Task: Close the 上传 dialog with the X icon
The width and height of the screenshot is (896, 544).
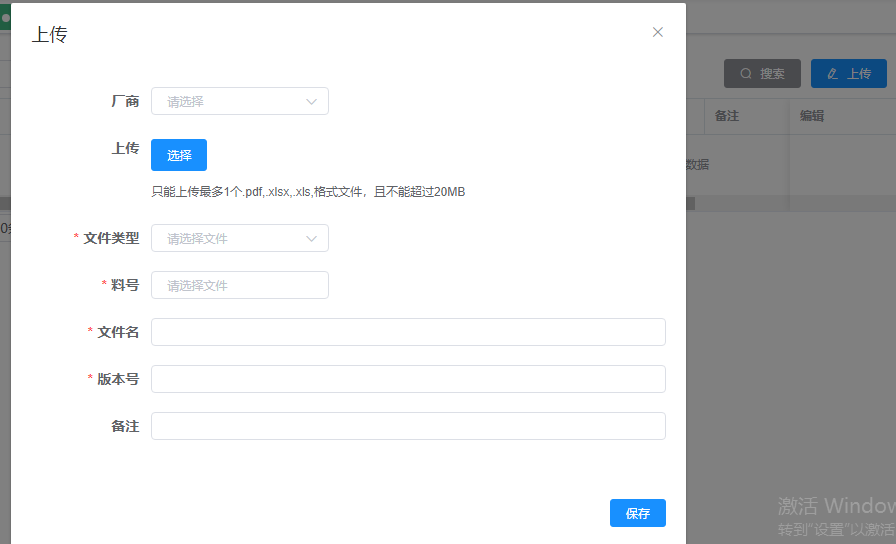Action: click(x=657, y=32)
